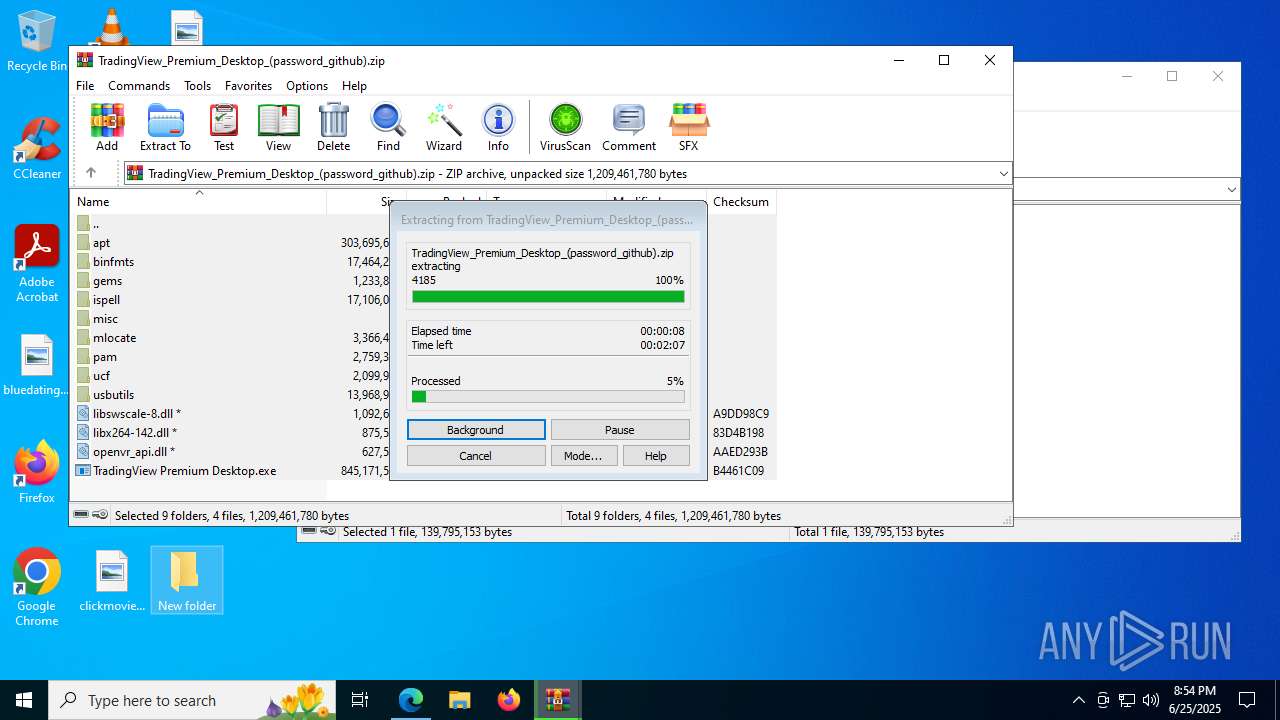Click the Background button in extraction dialog
Viewport: 1280px width, 720px height.
(x=476, y=430)
